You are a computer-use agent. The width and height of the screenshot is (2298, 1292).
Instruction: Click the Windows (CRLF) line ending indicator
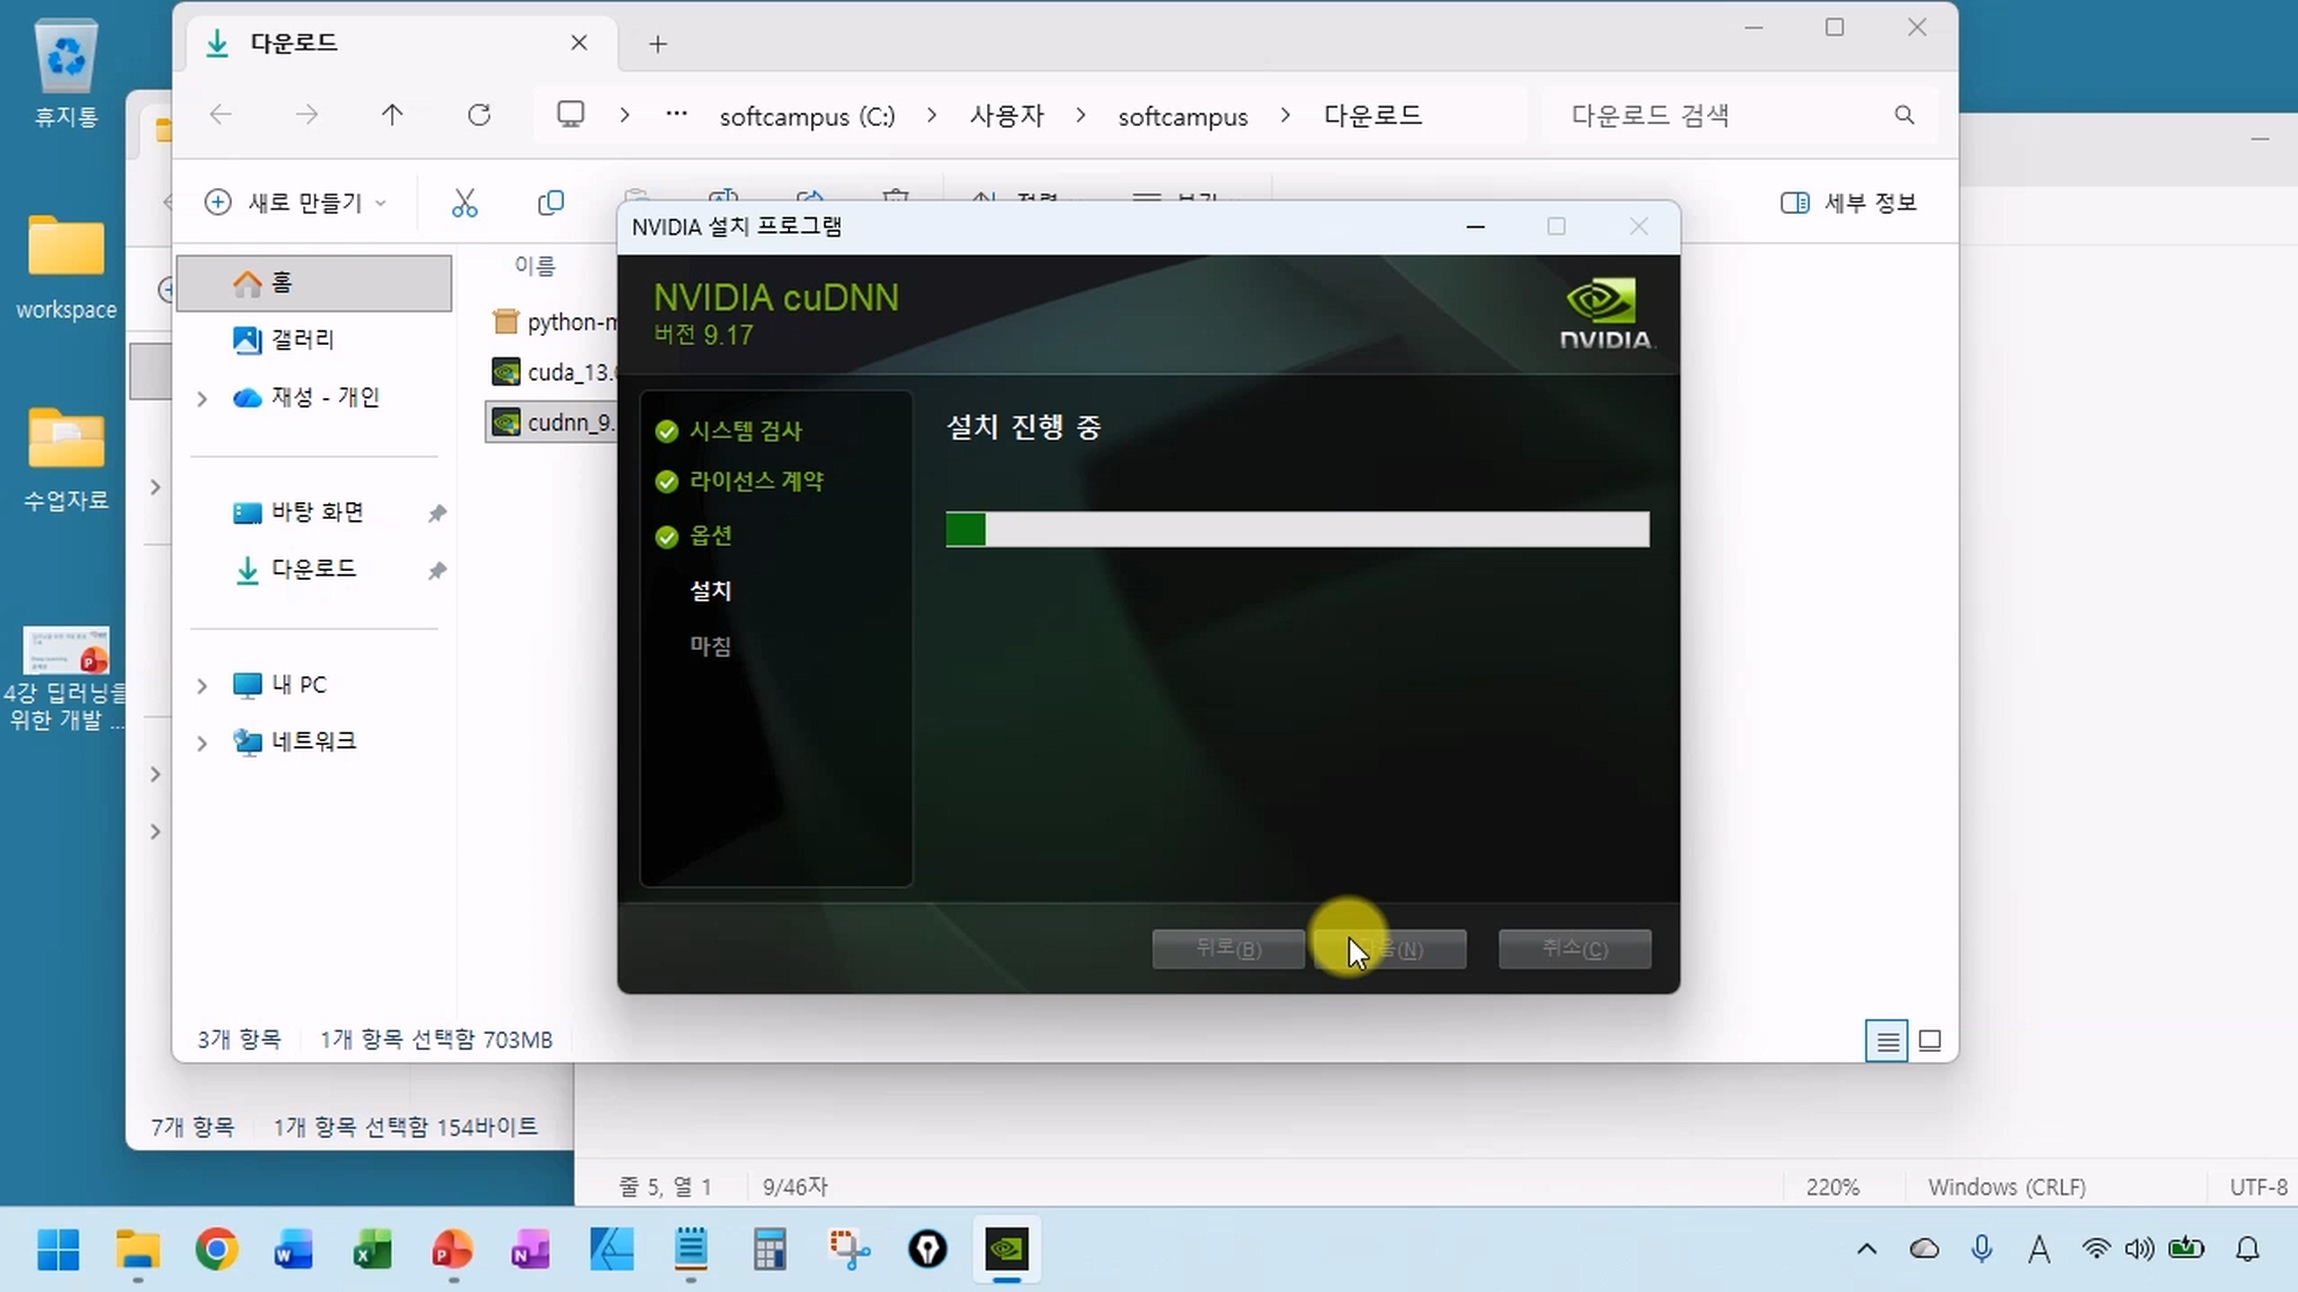[x=2007, y=1187]
